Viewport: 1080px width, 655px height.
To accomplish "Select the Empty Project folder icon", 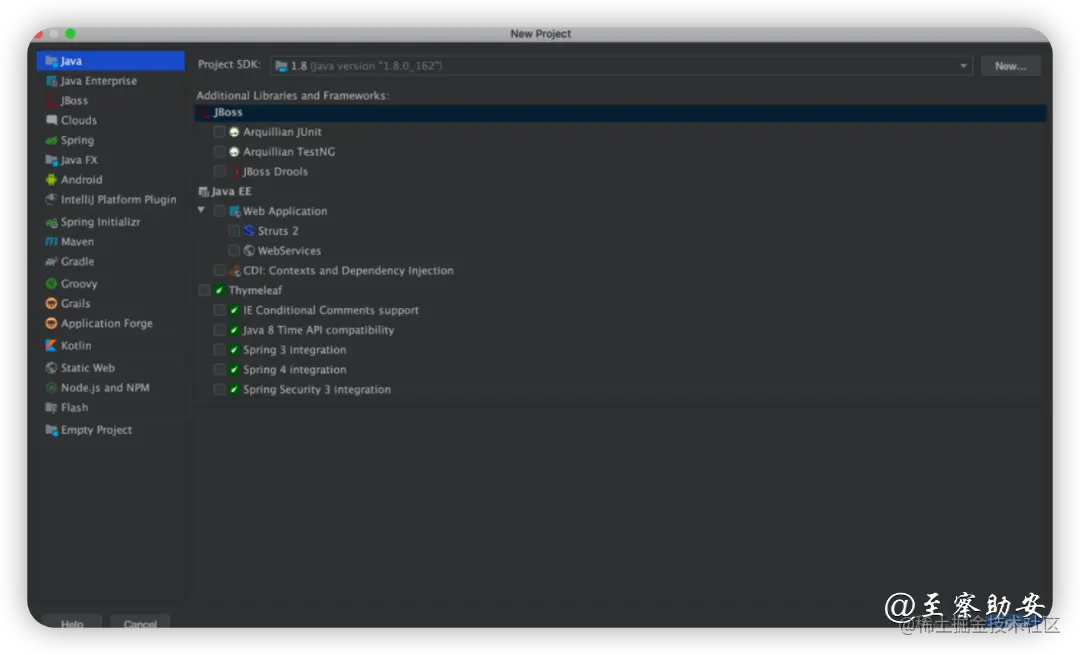I will [x=51, y=430].
